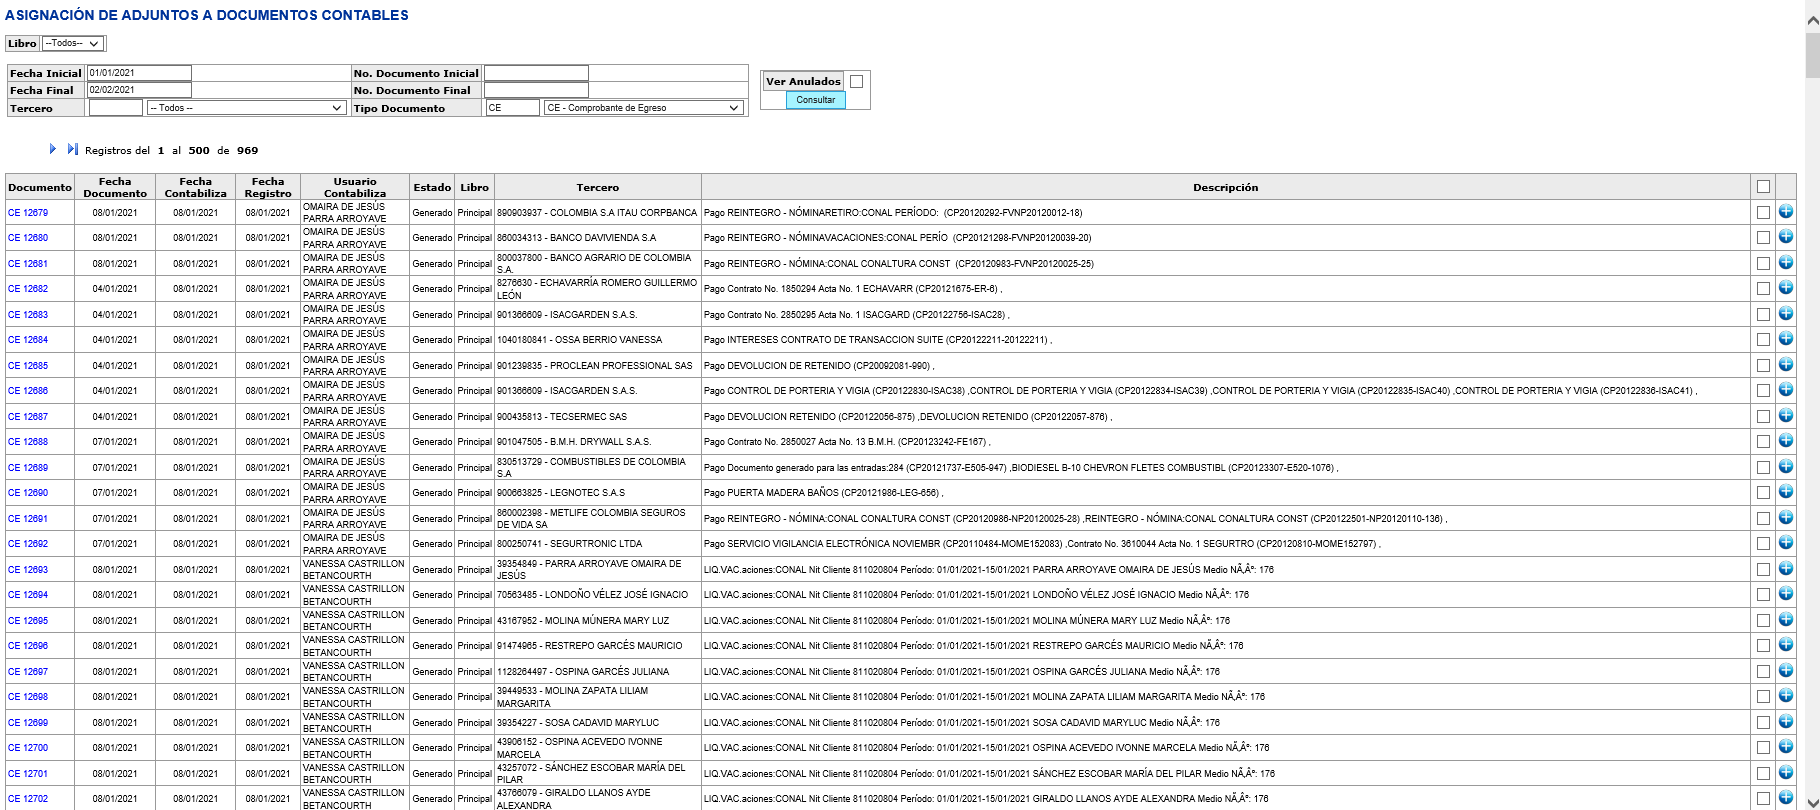Click the blue plus icon for CE 12679
The width and height of the screenshot is (1820, 810).
(x=1785, y=212)
